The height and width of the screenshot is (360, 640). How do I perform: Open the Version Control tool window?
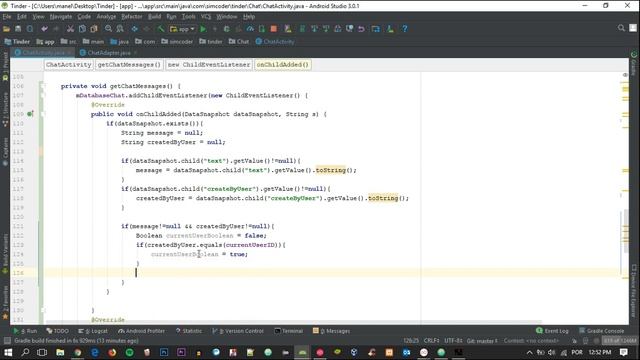[238, 331]
